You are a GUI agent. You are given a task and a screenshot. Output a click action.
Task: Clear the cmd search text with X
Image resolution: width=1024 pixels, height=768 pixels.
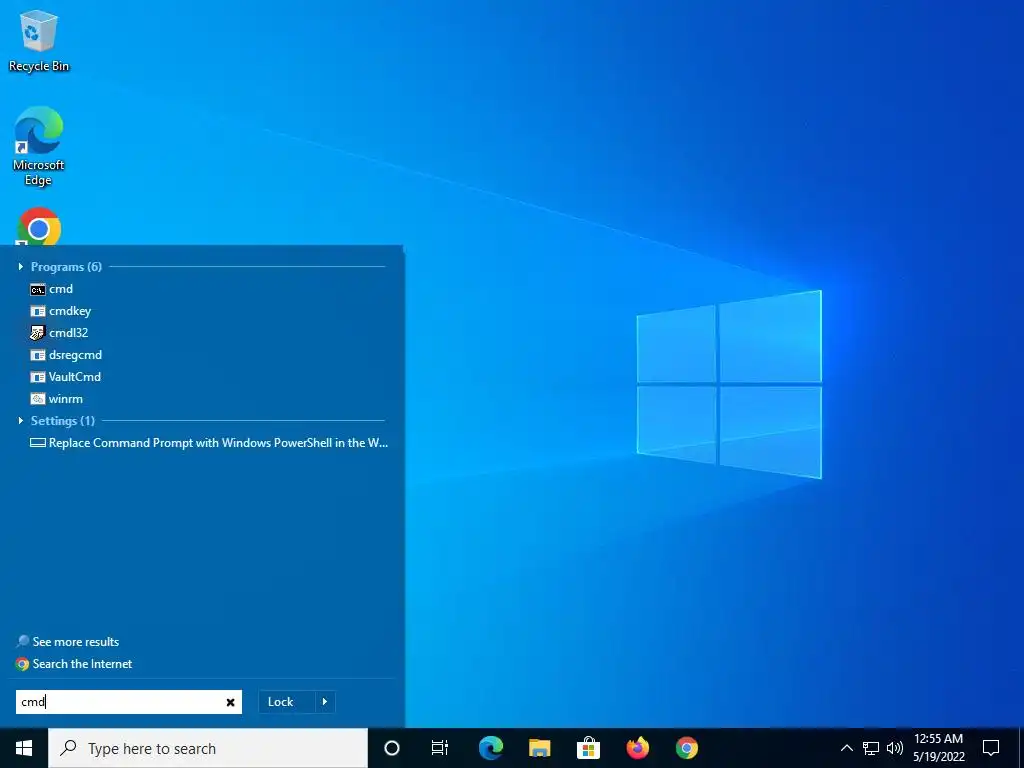pyautogui.click(x=231, y=702)
